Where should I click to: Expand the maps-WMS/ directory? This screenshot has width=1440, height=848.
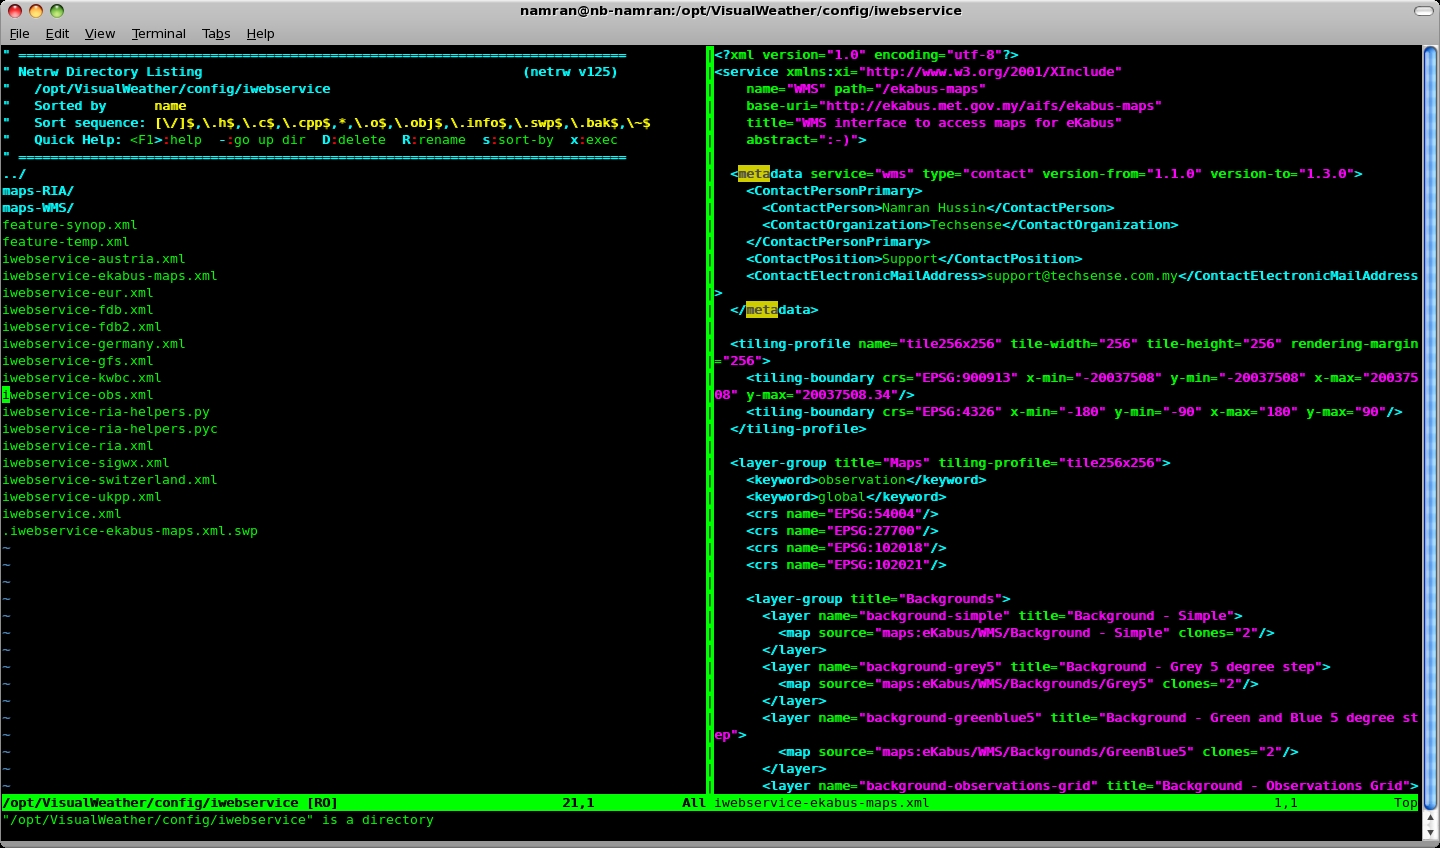pyautogui.click(x=38, y=208)
